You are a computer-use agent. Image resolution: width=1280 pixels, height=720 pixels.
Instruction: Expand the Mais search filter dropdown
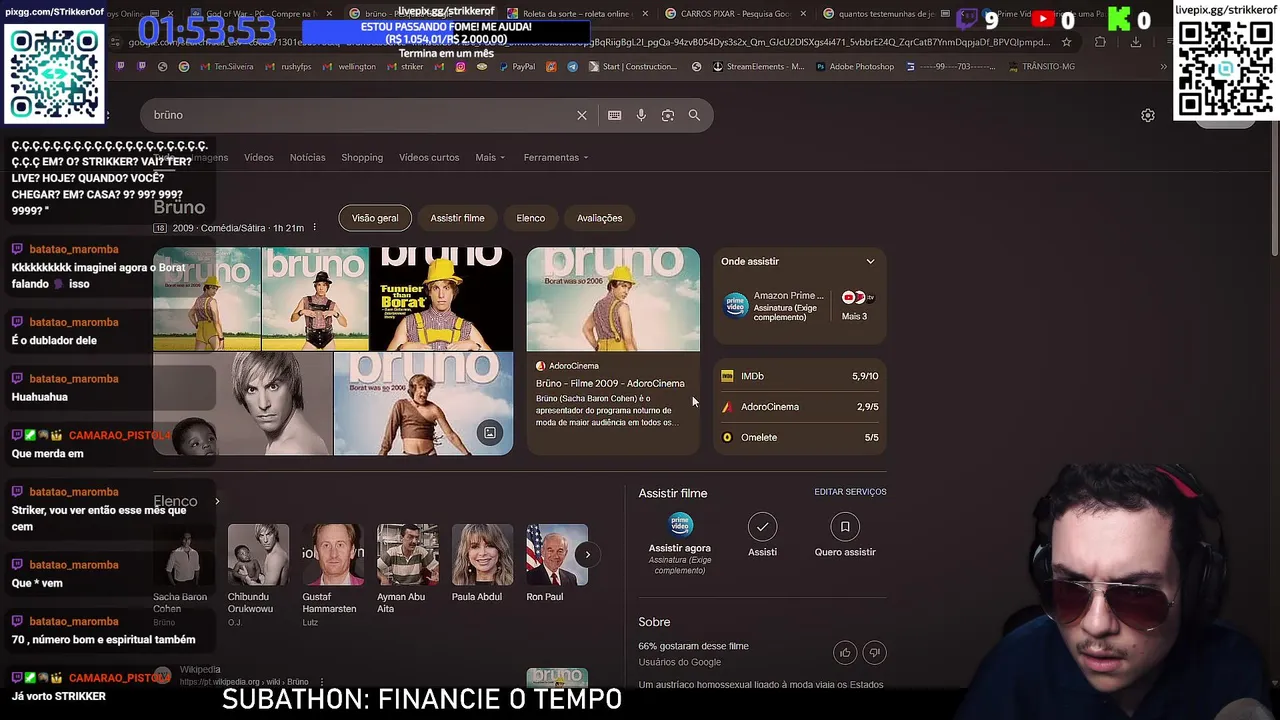(490, 158)
